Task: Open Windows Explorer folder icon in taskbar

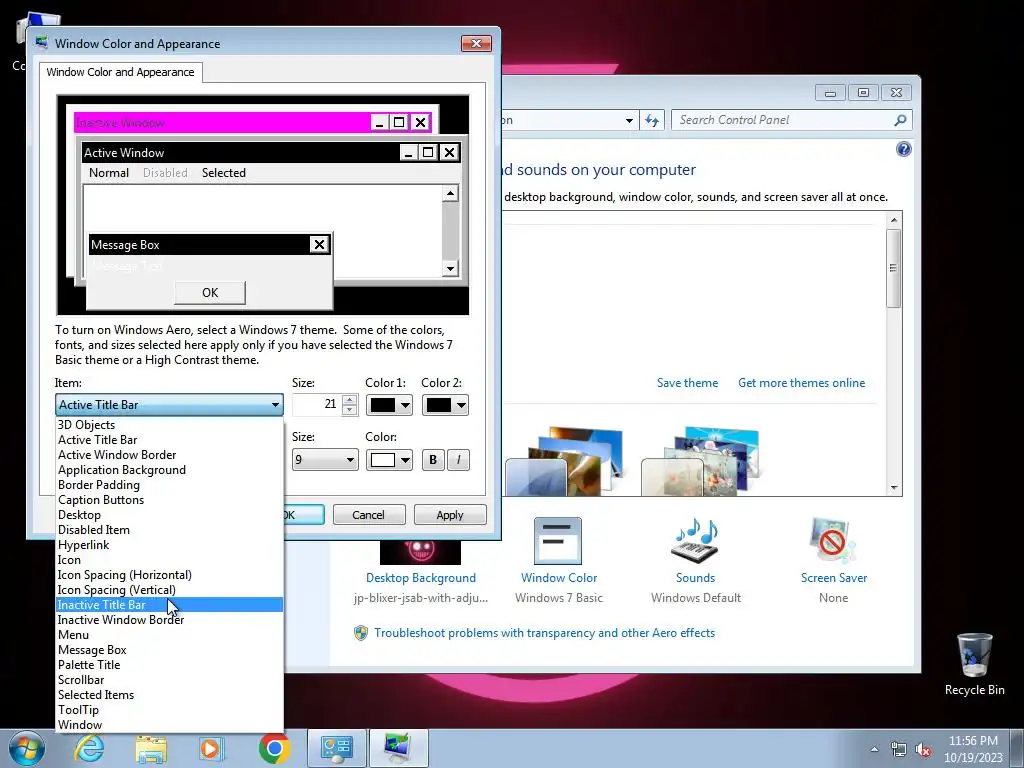Action: click(x=151, y=749)
